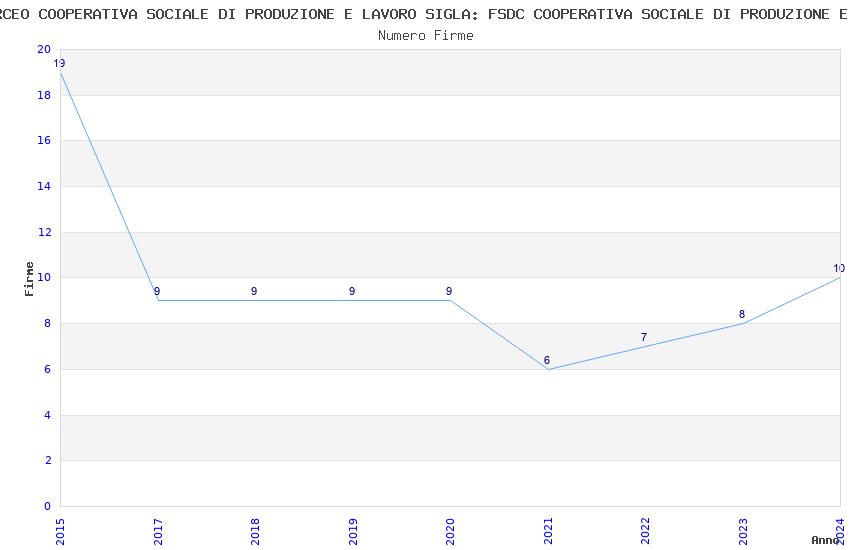850x550 pixels.
Task: Click the data value 8 above 2023
Action: pos(742,314)
